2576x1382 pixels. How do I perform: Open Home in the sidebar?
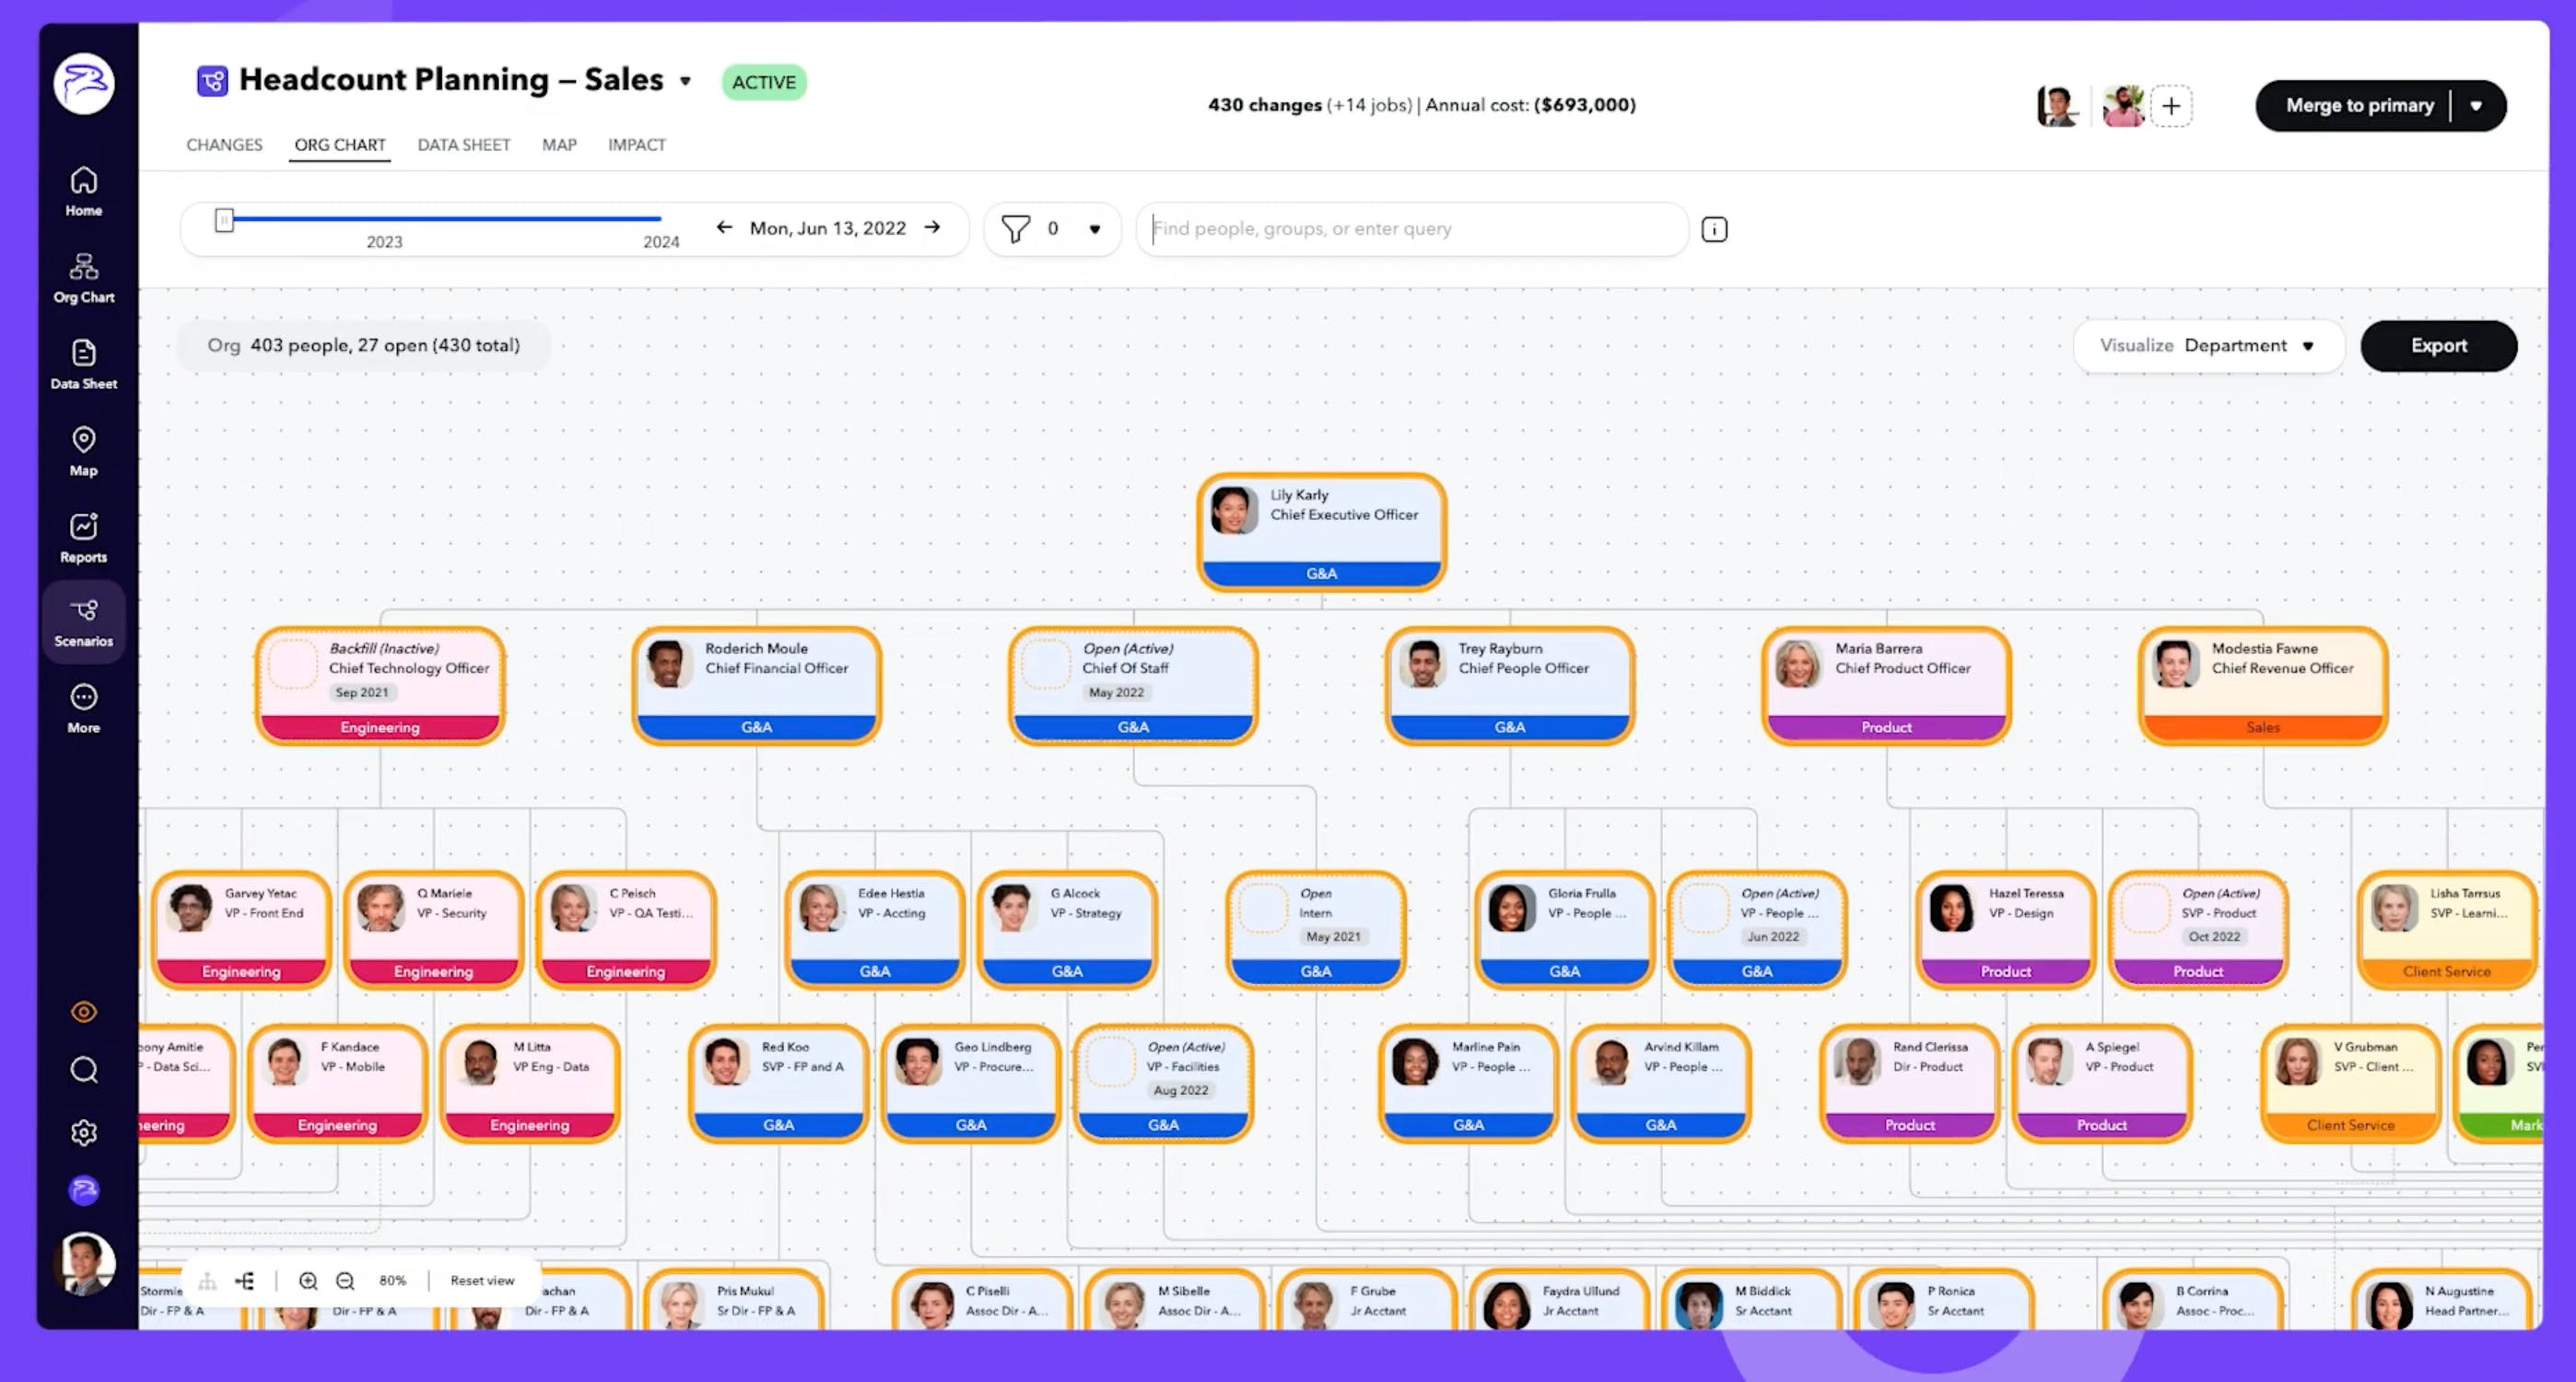point(84,191)
